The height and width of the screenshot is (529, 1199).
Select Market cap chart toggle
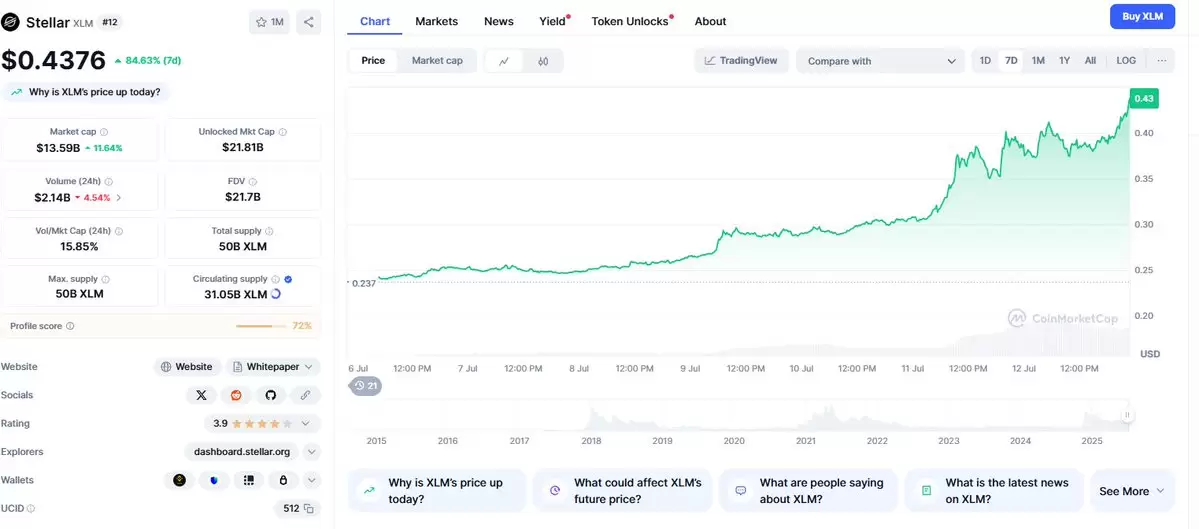click(437, 60)
